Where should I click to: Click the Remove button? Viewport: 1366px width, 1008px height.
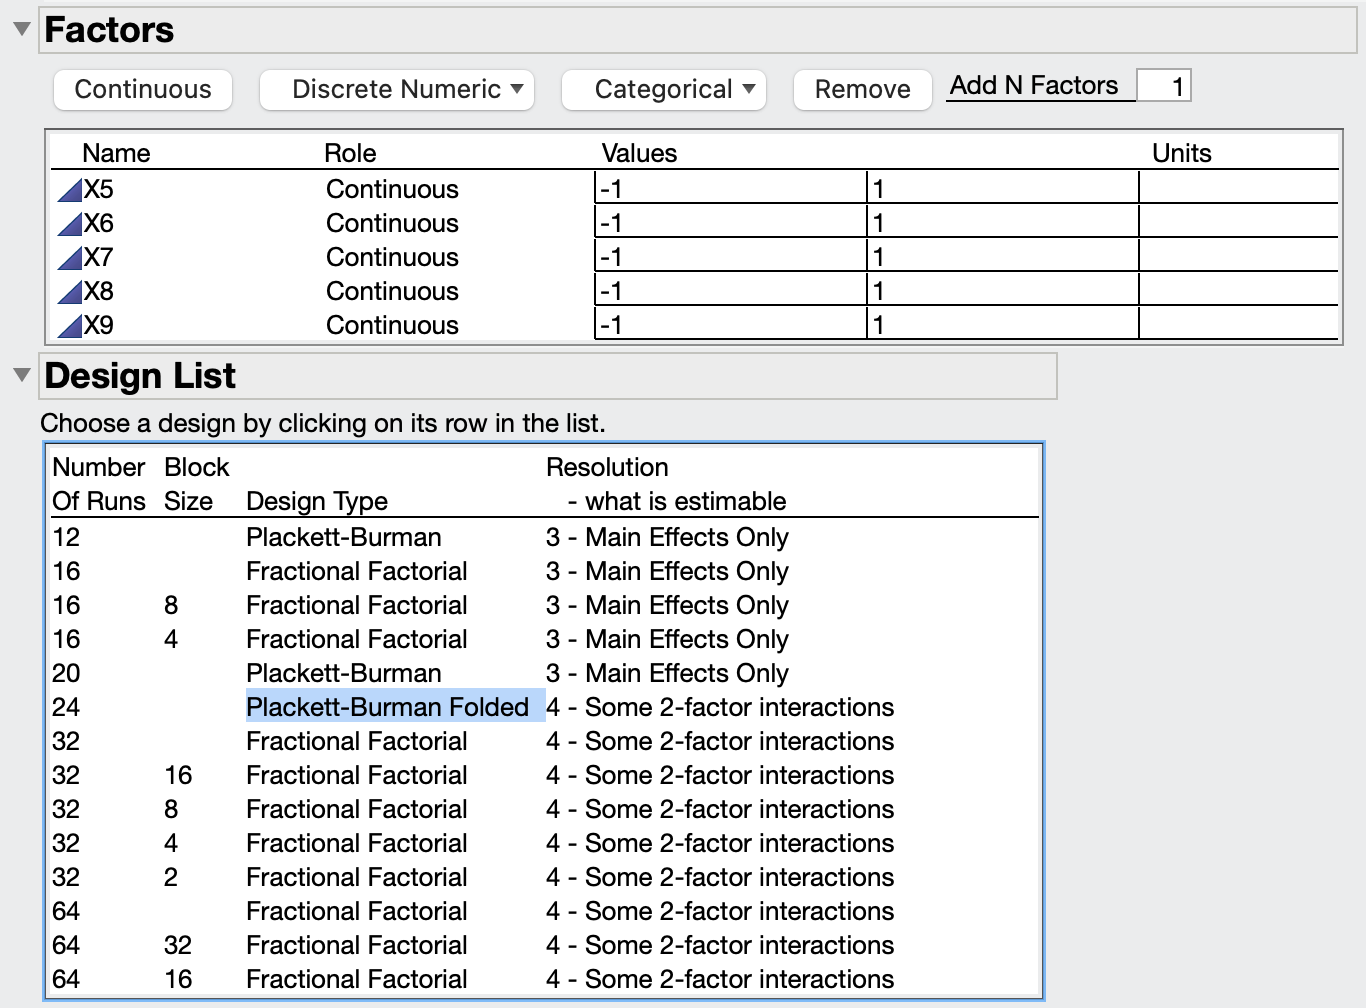861,89
